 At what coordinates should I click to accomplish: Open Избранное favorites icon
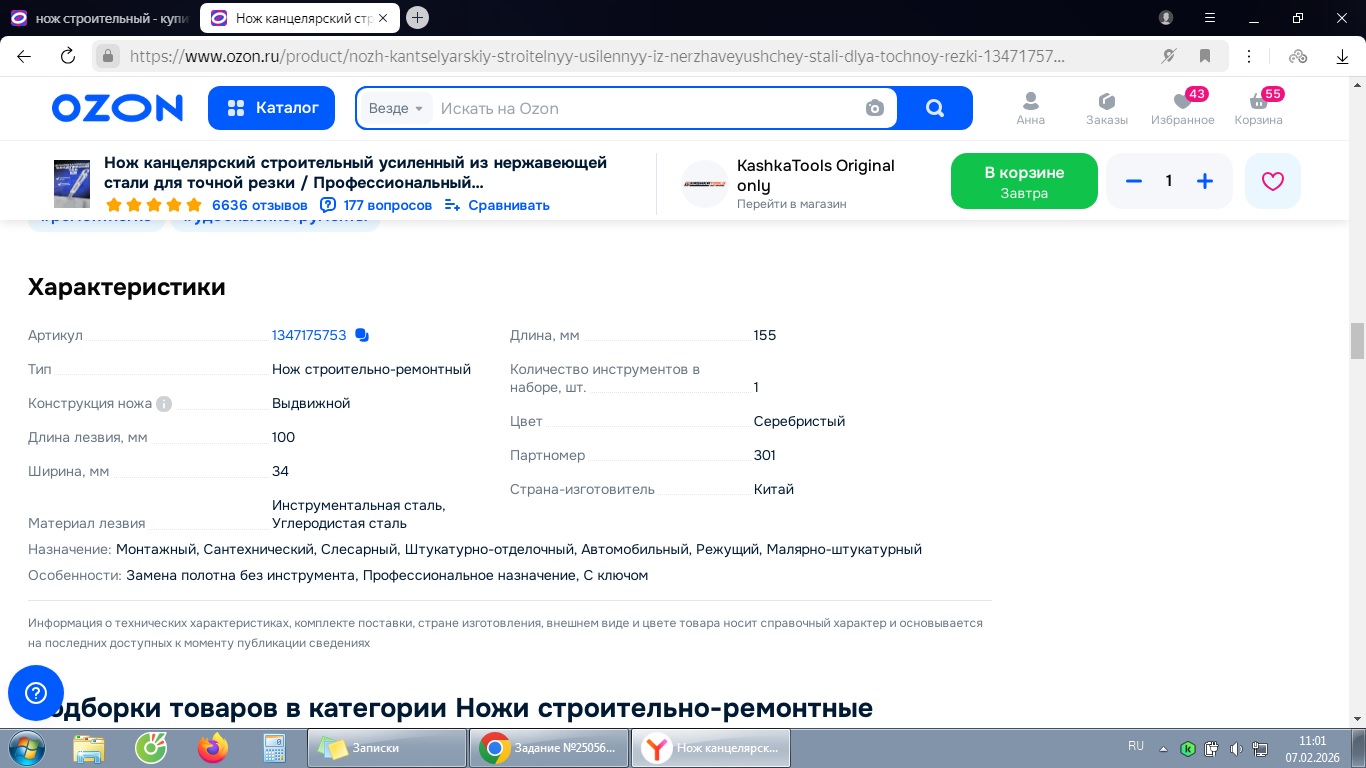click(1182, 109)
